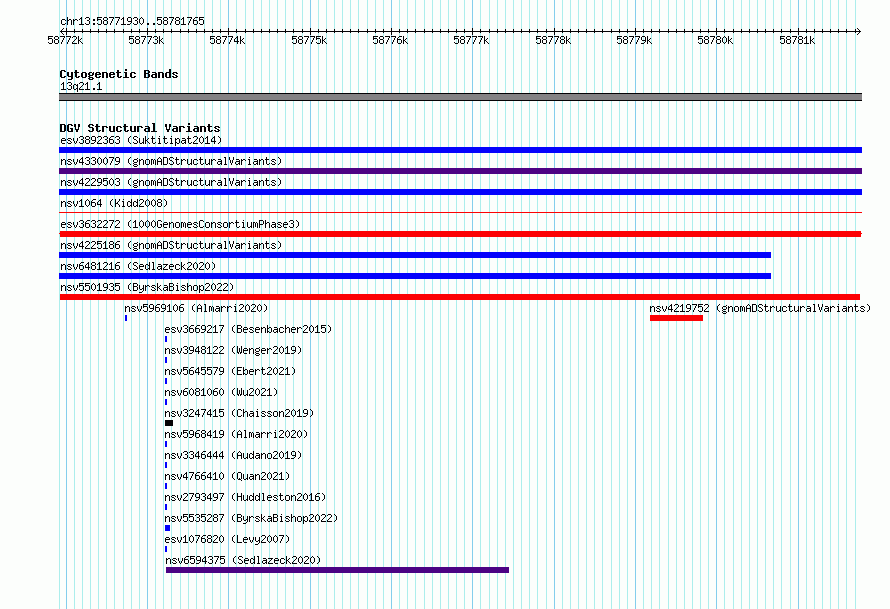Select the purple bar under nsv6594375
Screen dimensions: 890x609
point(337,570)
